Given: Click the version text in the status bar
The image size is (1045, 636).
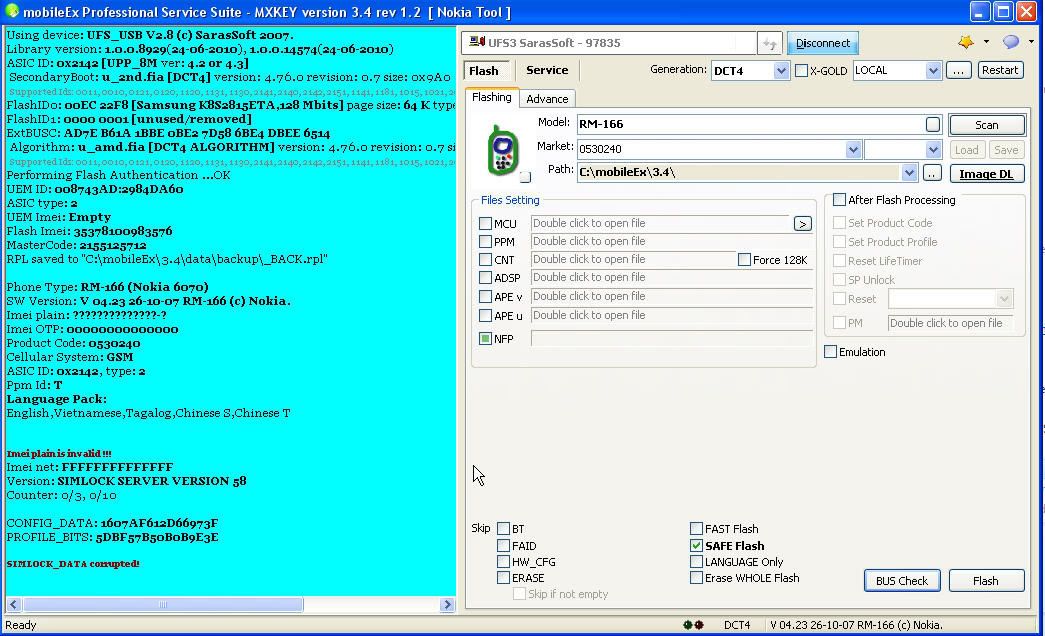Looking at the screenshot, I should point(856,625).
